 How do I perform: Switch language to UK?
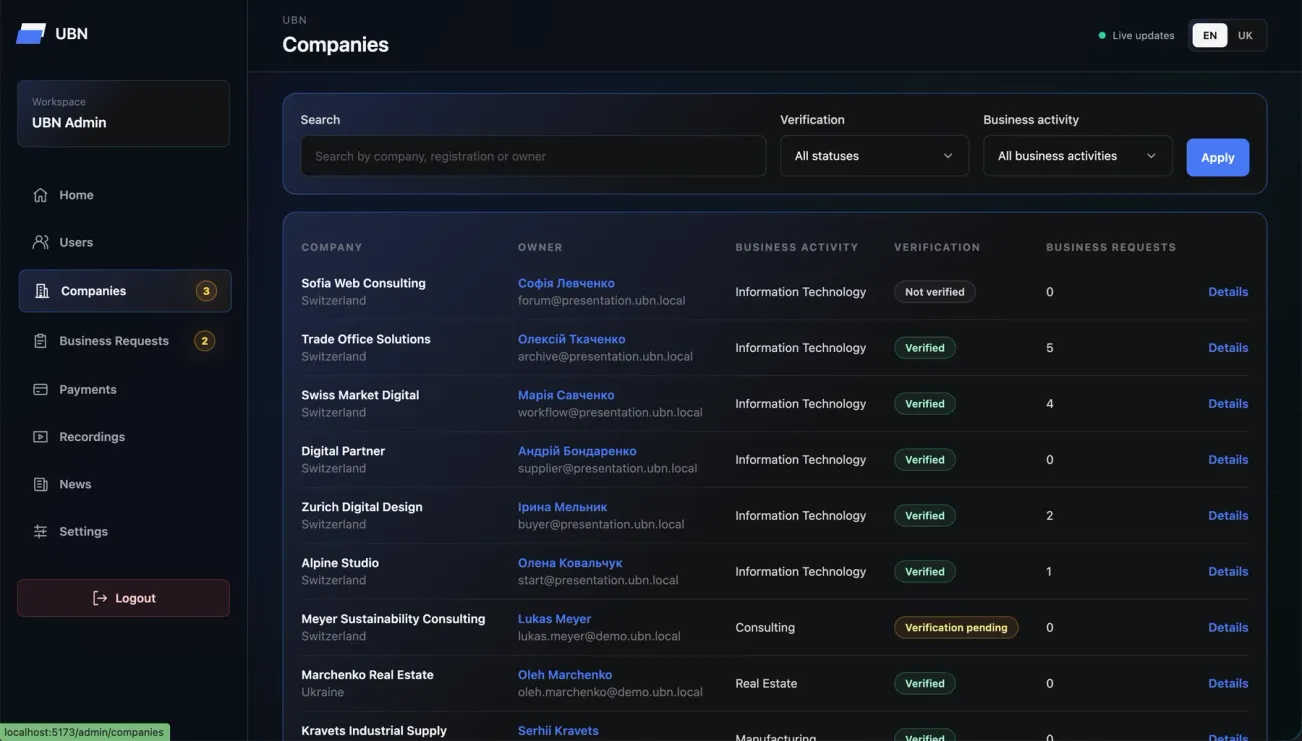[x=1245, y=35]
